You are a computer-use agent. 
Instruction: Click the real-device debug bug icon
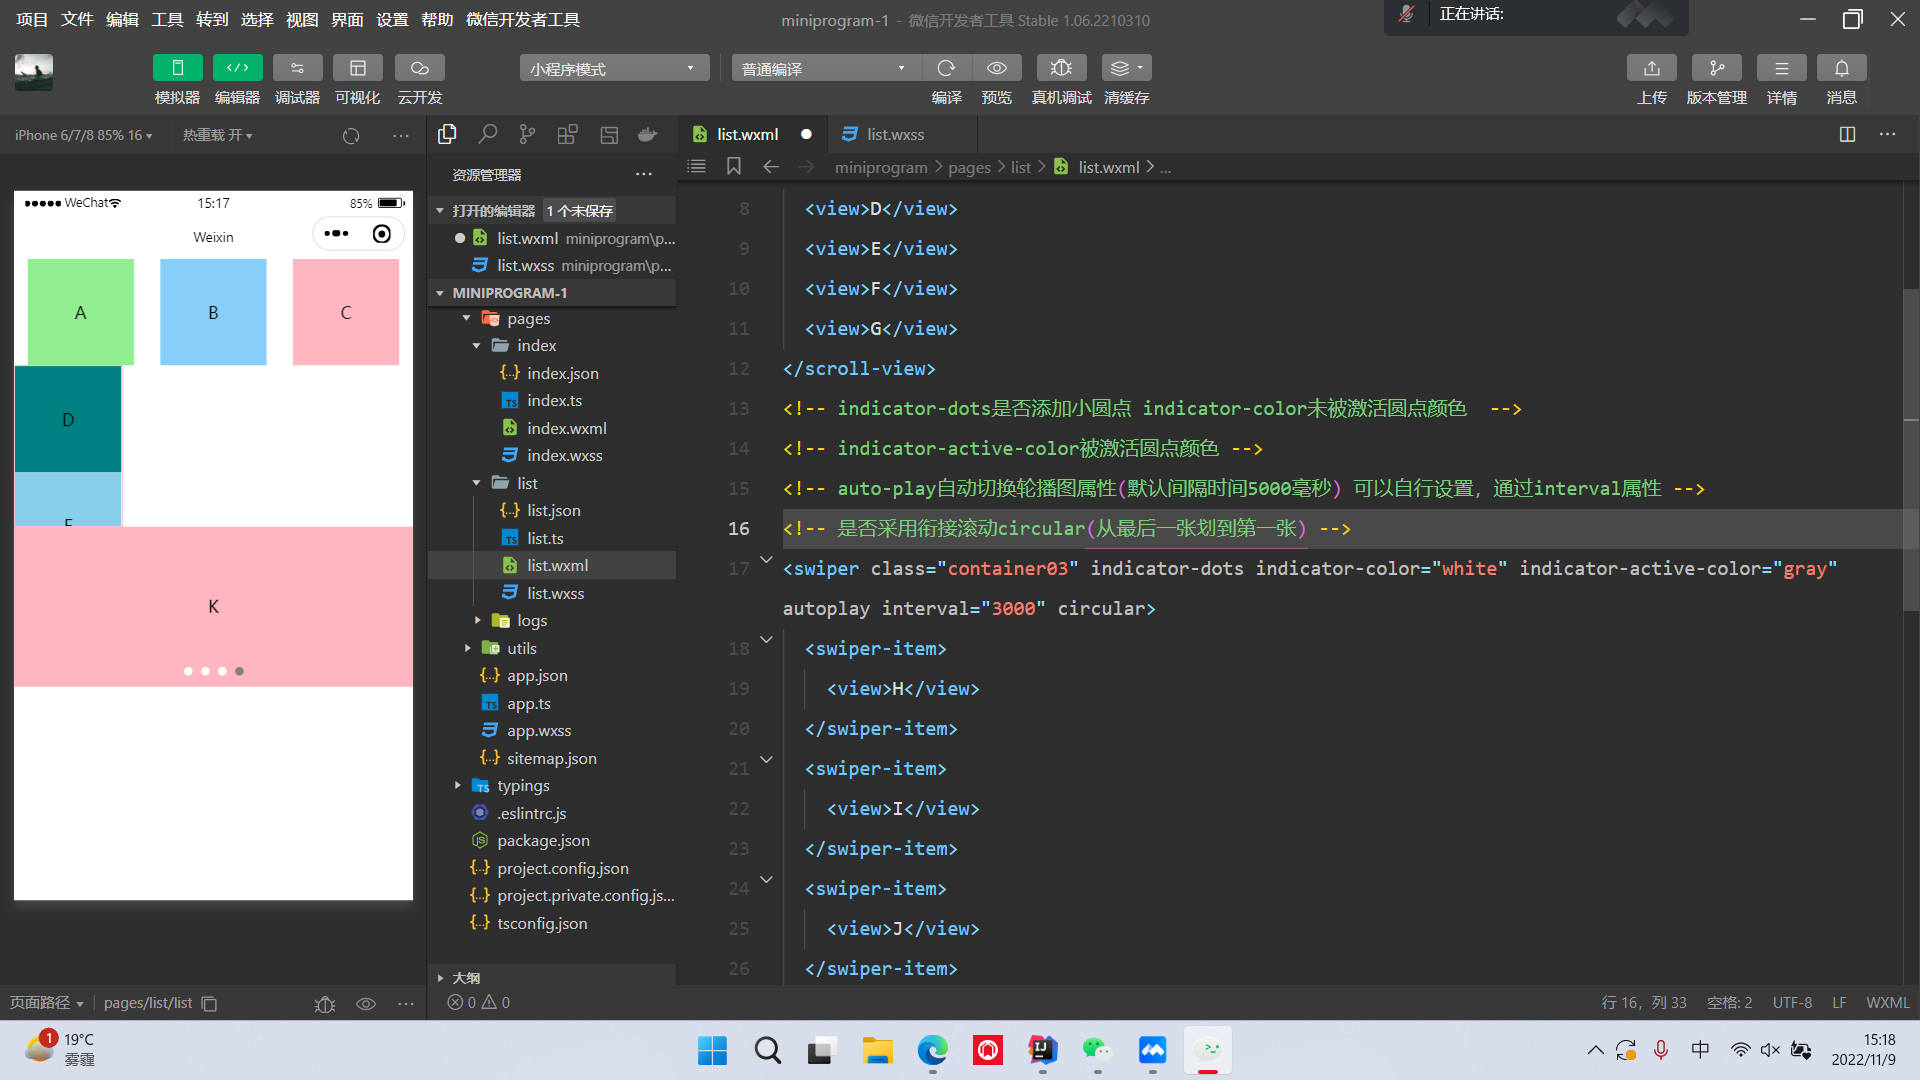1061,68
